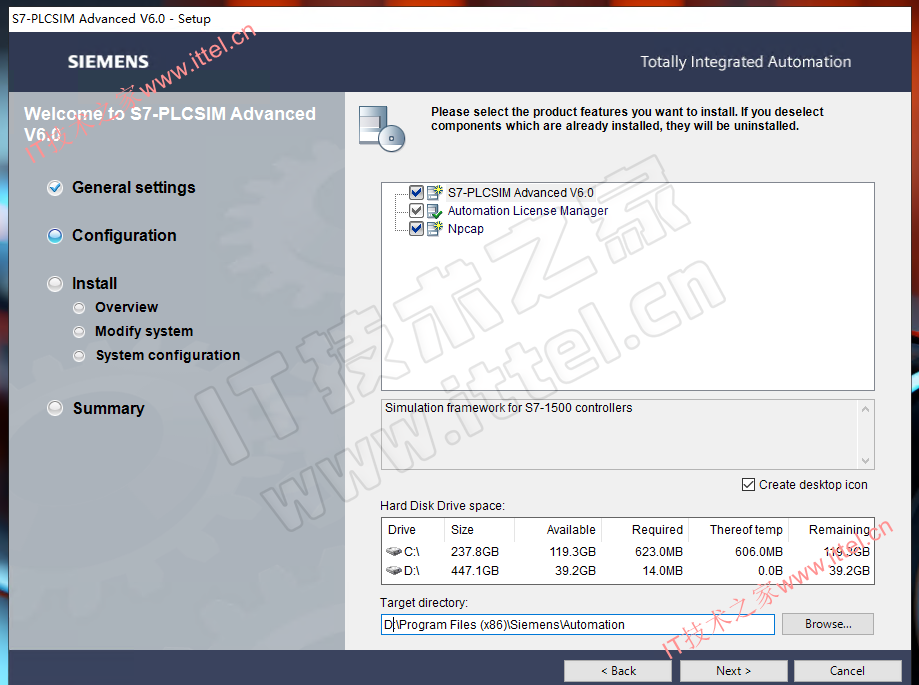The image size is (919, 685).
Task: Click the description box scroll down arrow
Action: [866, 461]
